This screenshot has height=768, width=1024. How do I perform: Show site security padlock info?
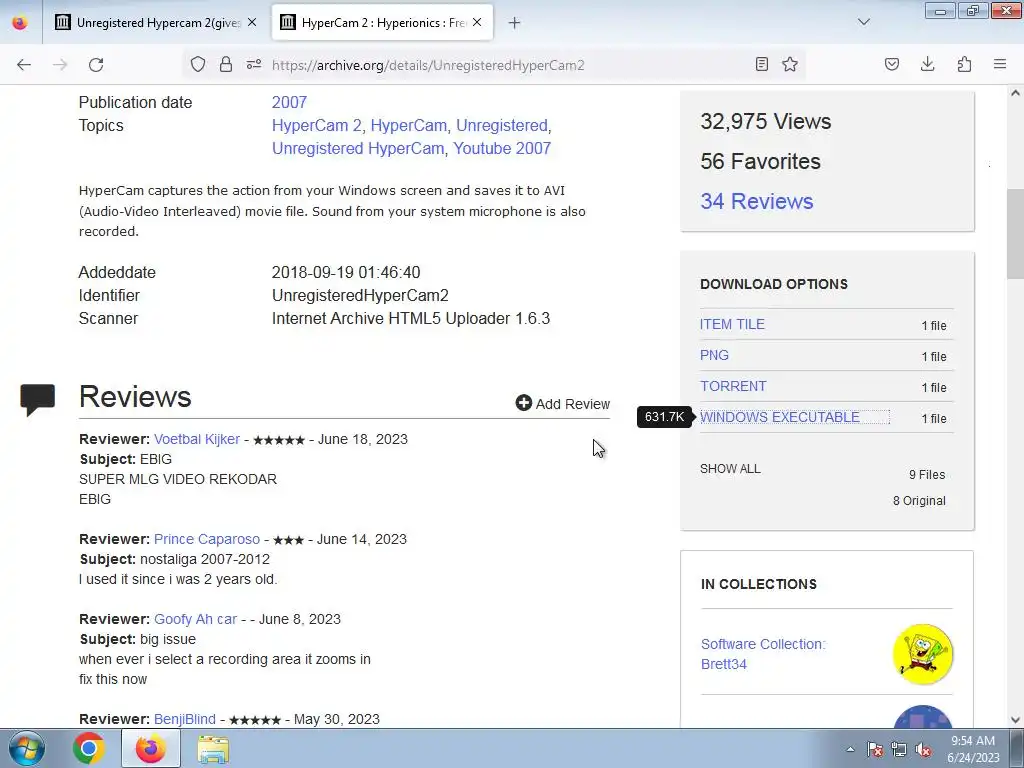(226, 64)
